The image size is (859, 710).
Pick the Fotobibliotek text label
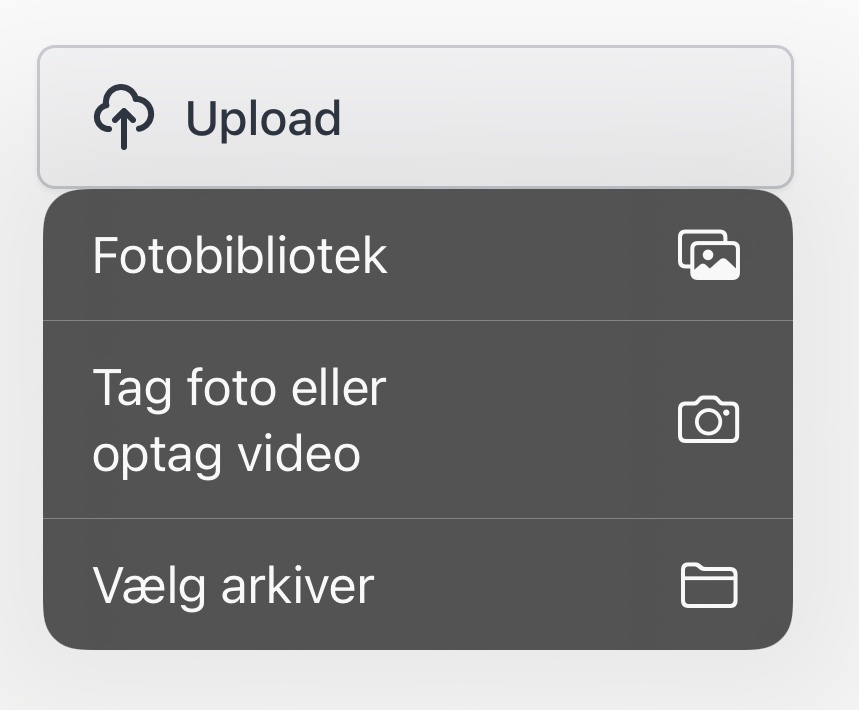point(240,255)
